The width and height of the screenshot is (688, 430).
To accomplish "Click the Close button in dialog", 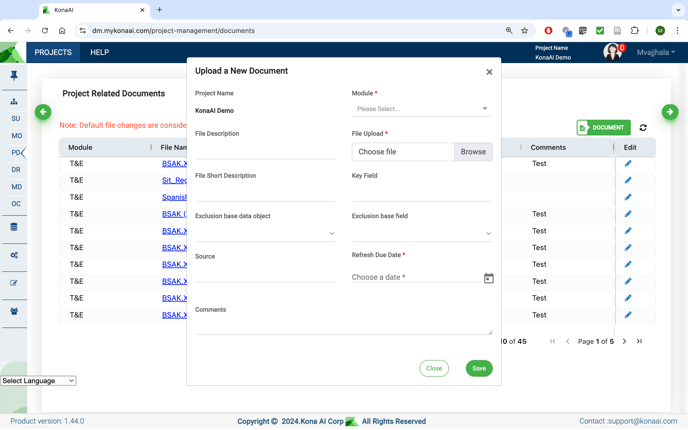I will (434, 368).
